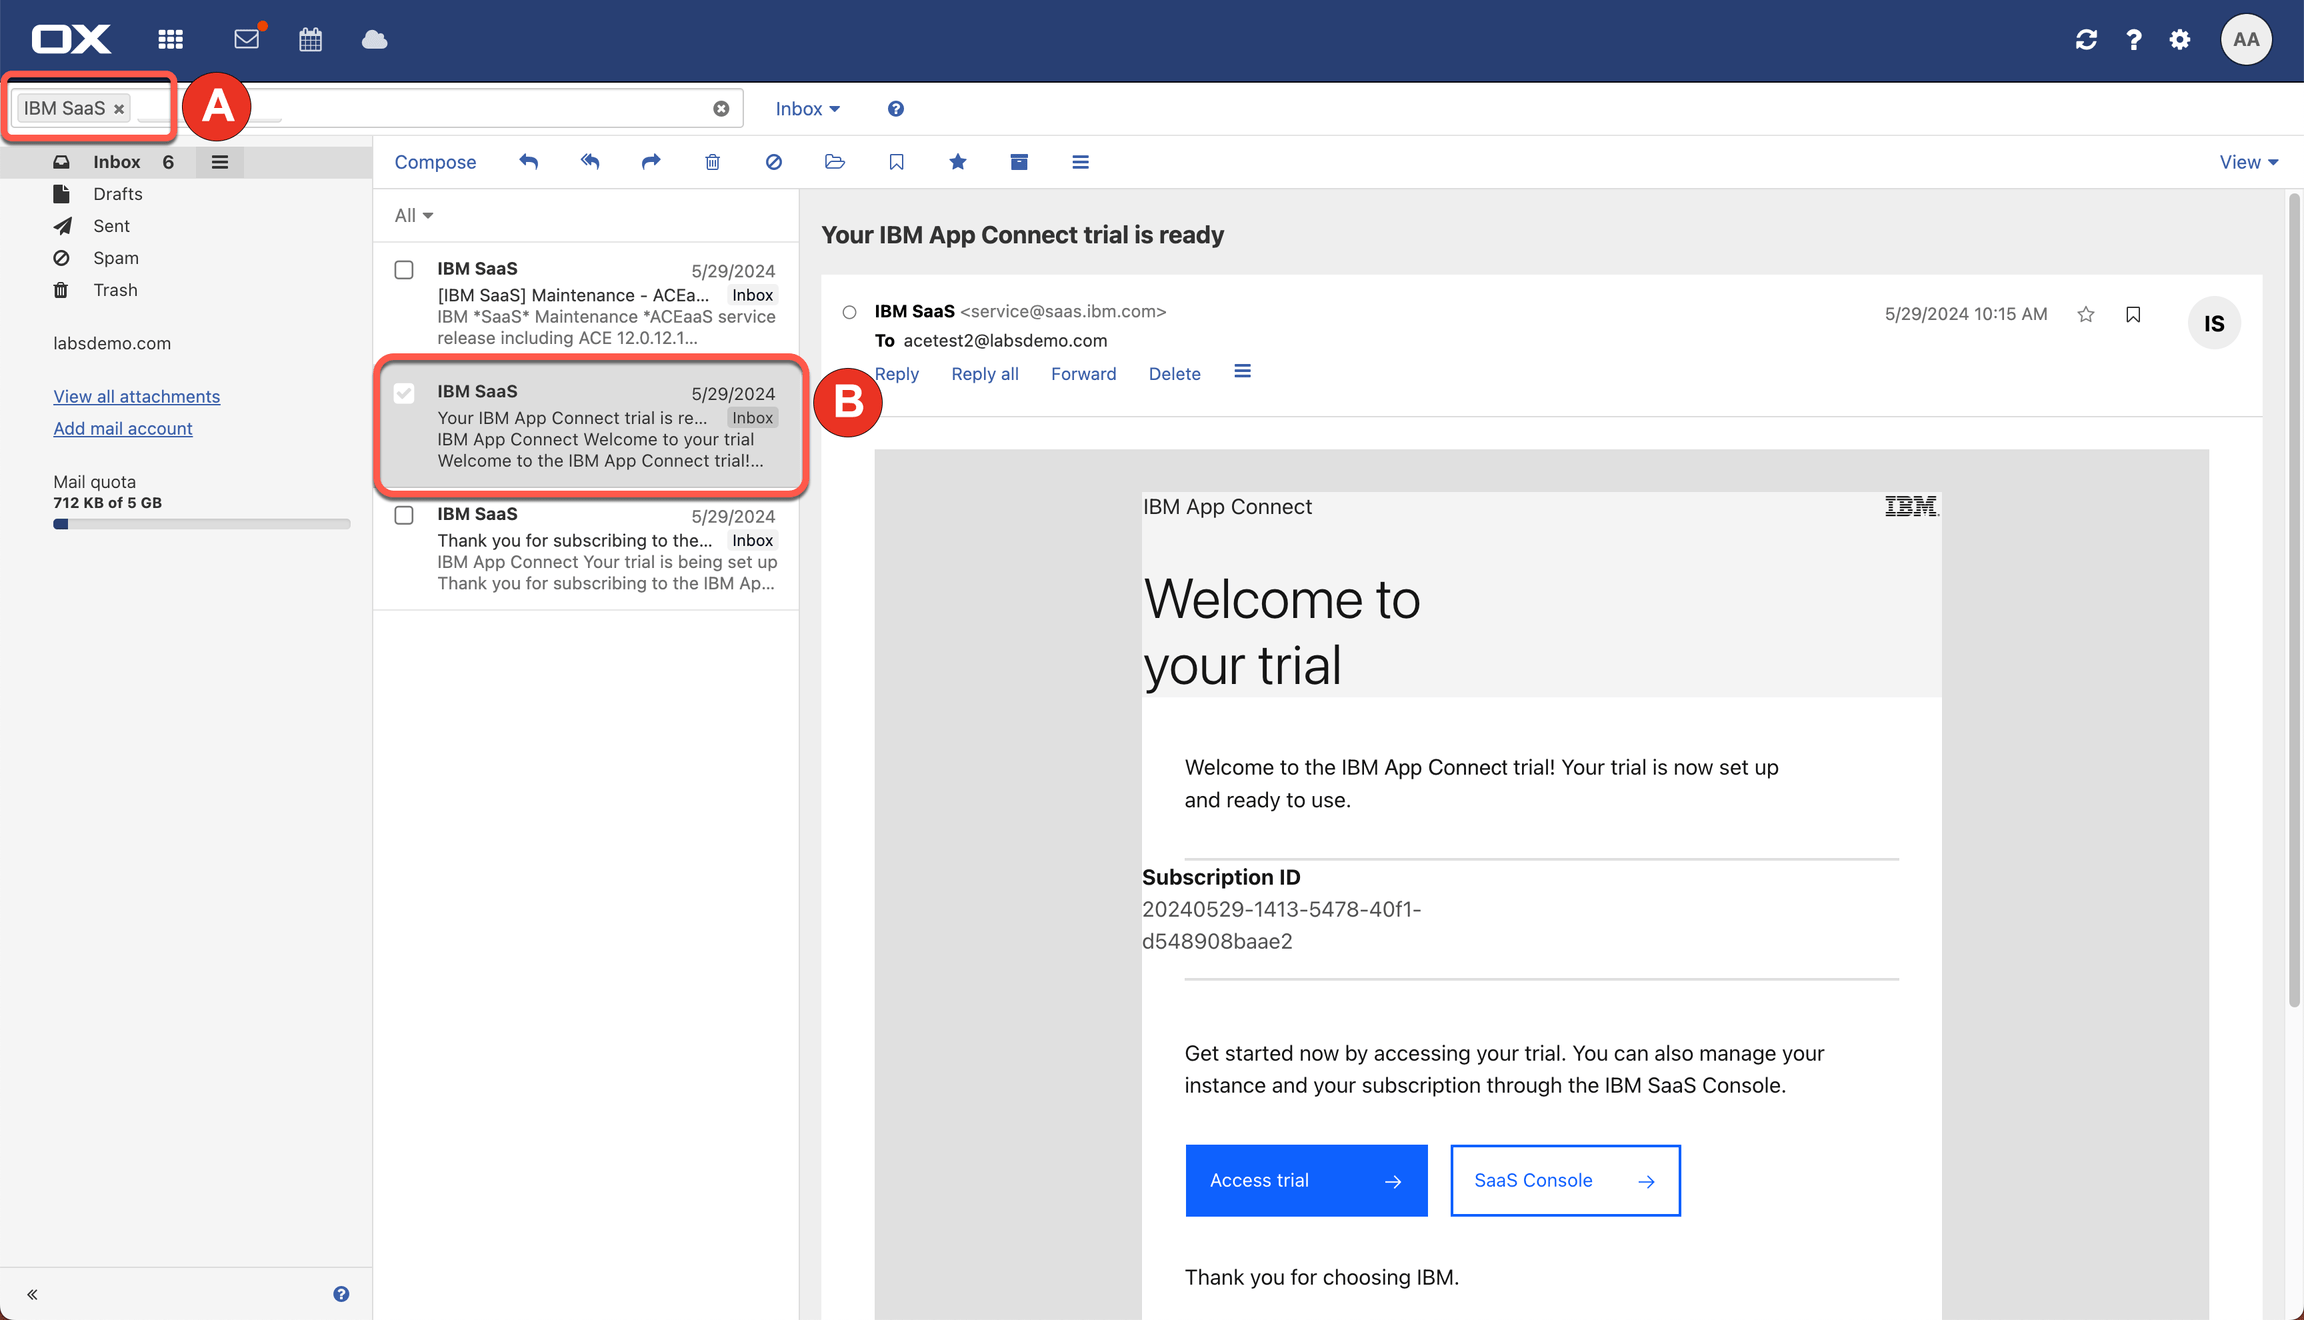Click the archive box icon in the toolbar
The image size is (2304, 1320).
pyautogui.click(x=1018, y=162)
